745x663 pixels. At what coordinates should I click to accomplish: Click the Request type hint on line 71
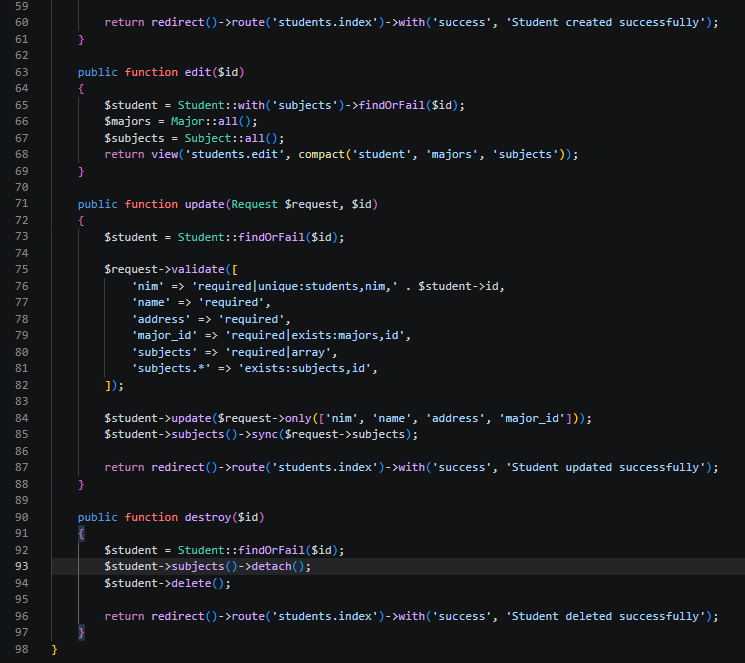254,204
